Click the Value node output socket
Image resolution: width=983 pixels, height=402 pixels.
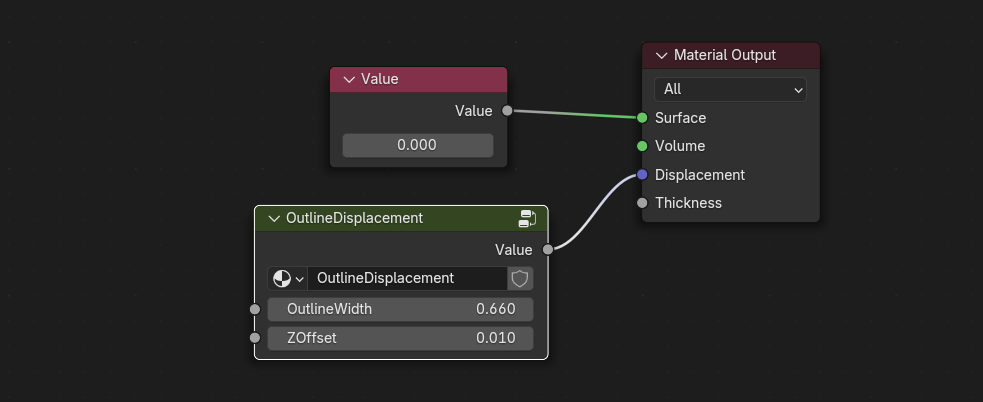[507, 111]
